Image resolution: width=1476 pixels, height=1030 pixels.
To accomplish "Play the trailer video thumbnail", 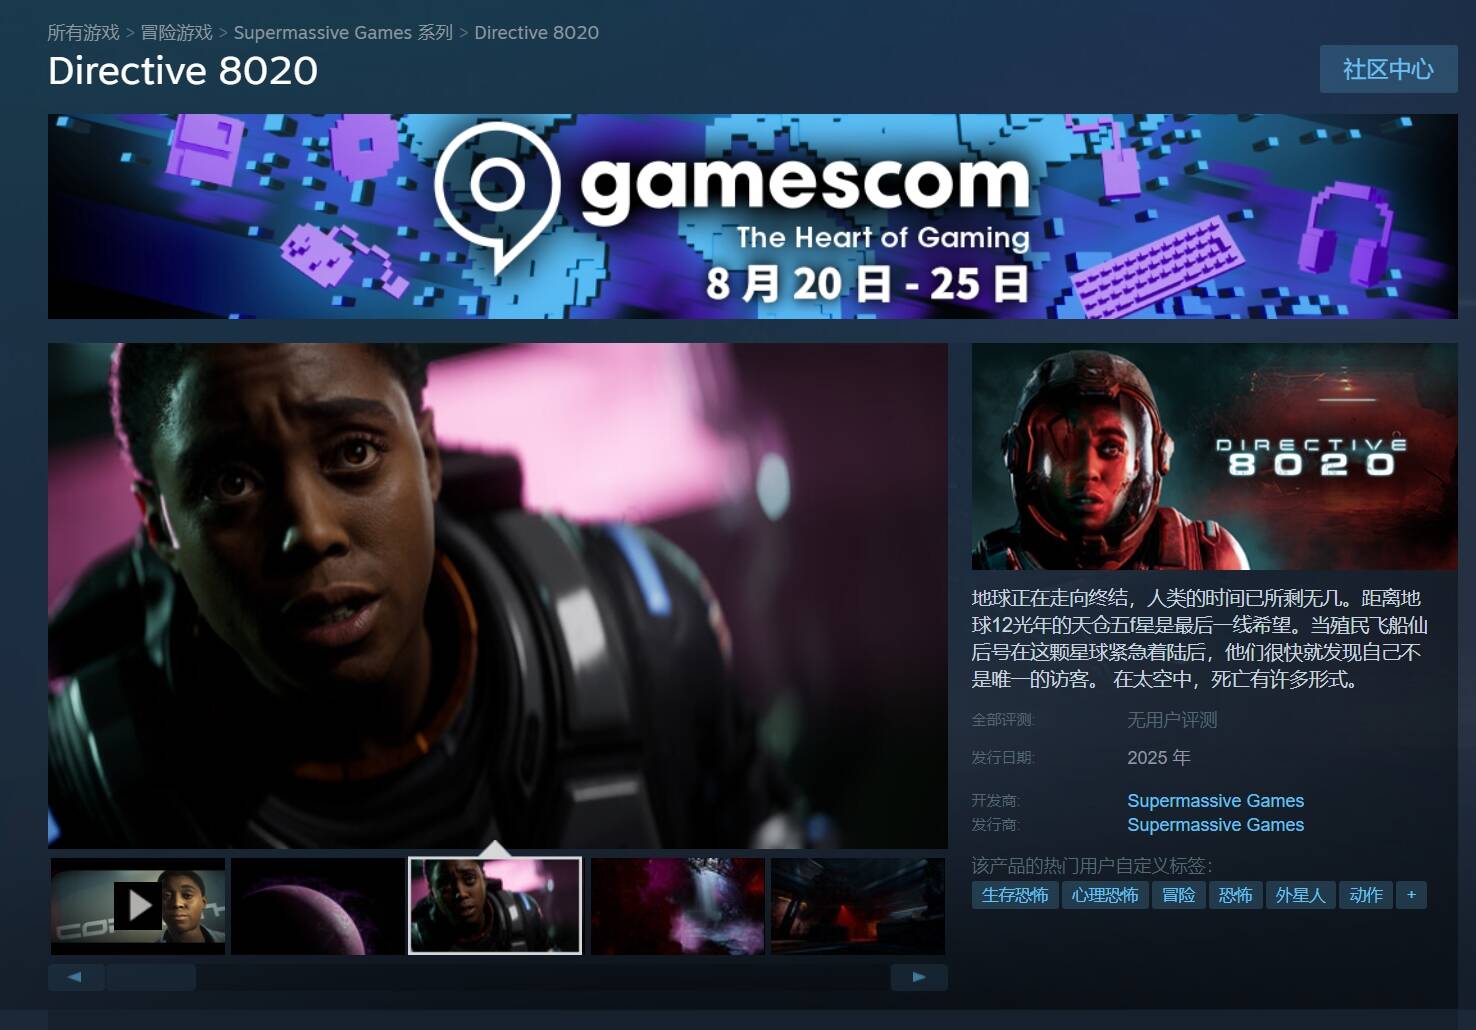I will pos(138,906).
